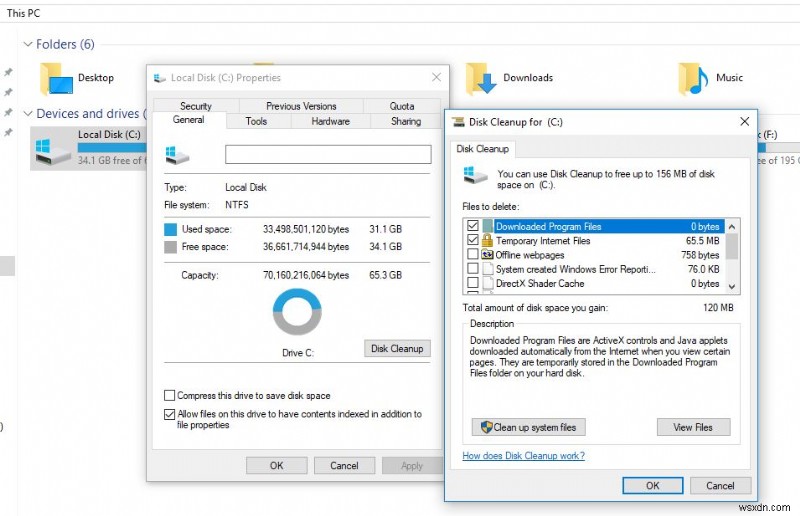Click the 36,661,714,944 bytes free space value
The height and width of the screenshot is (516, 800).
point(306,247)
